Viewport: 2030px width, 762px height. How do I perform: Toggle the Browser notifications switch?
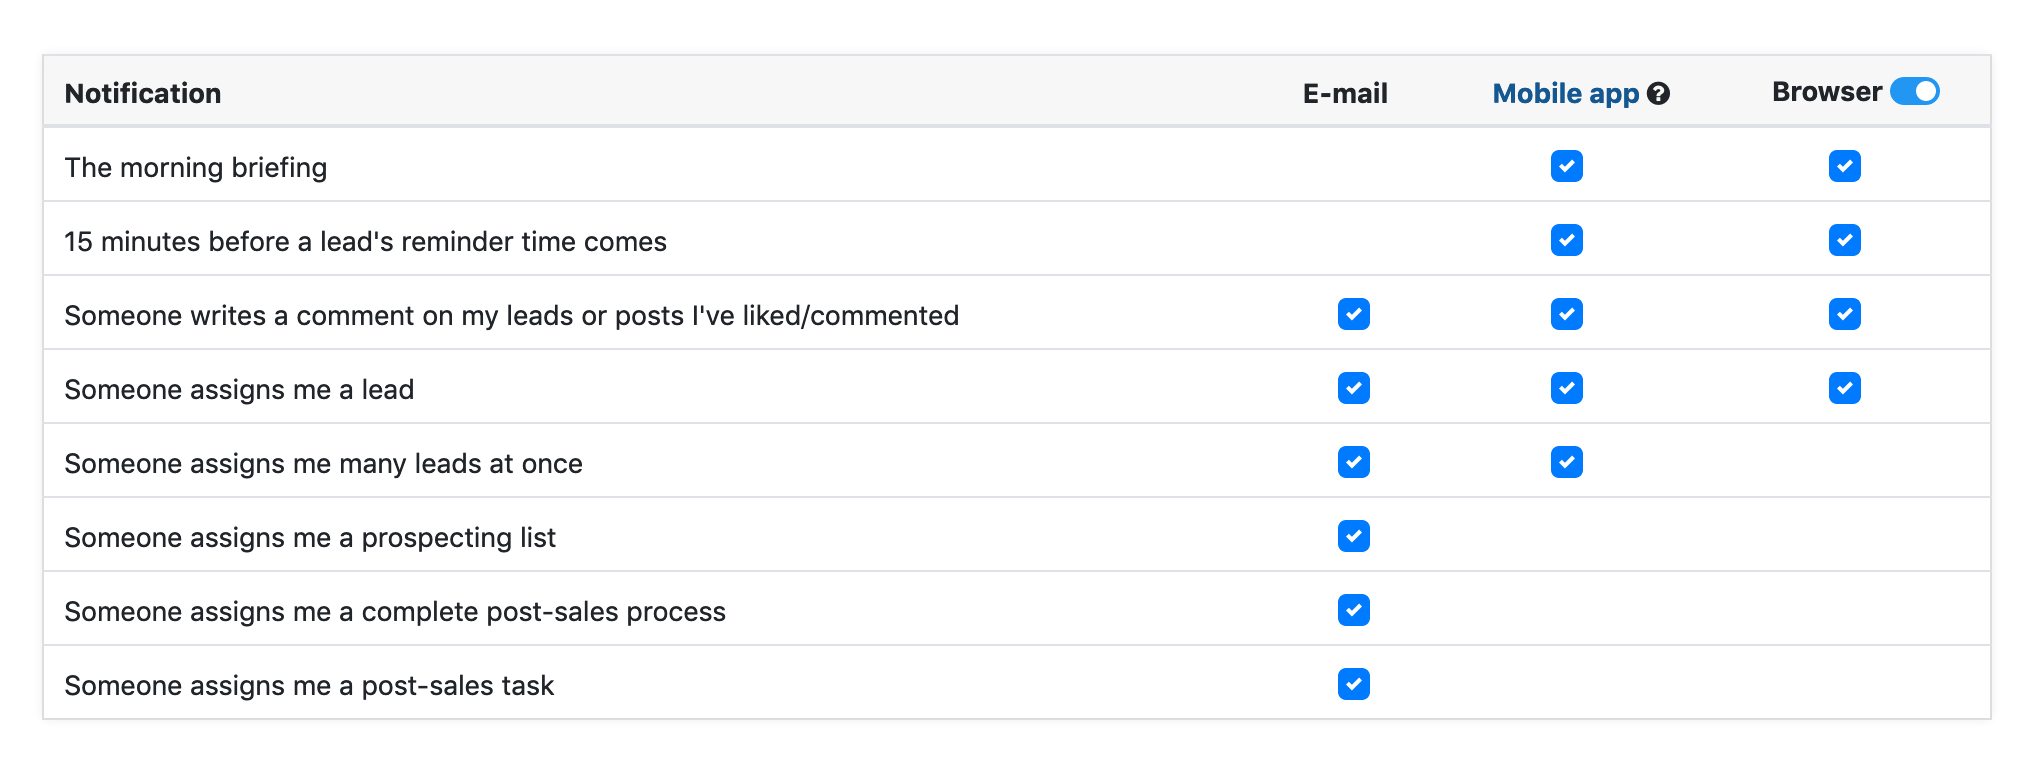pyautogui.click(x=1914, y=91)
